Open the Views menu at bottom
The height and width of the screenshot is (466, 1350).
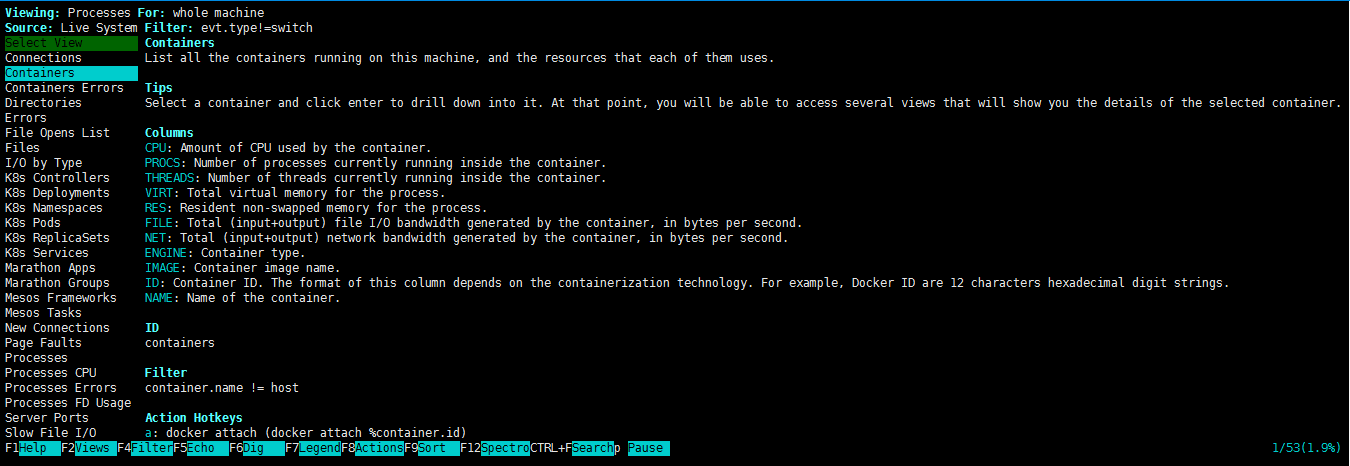[x=92, y=448]
